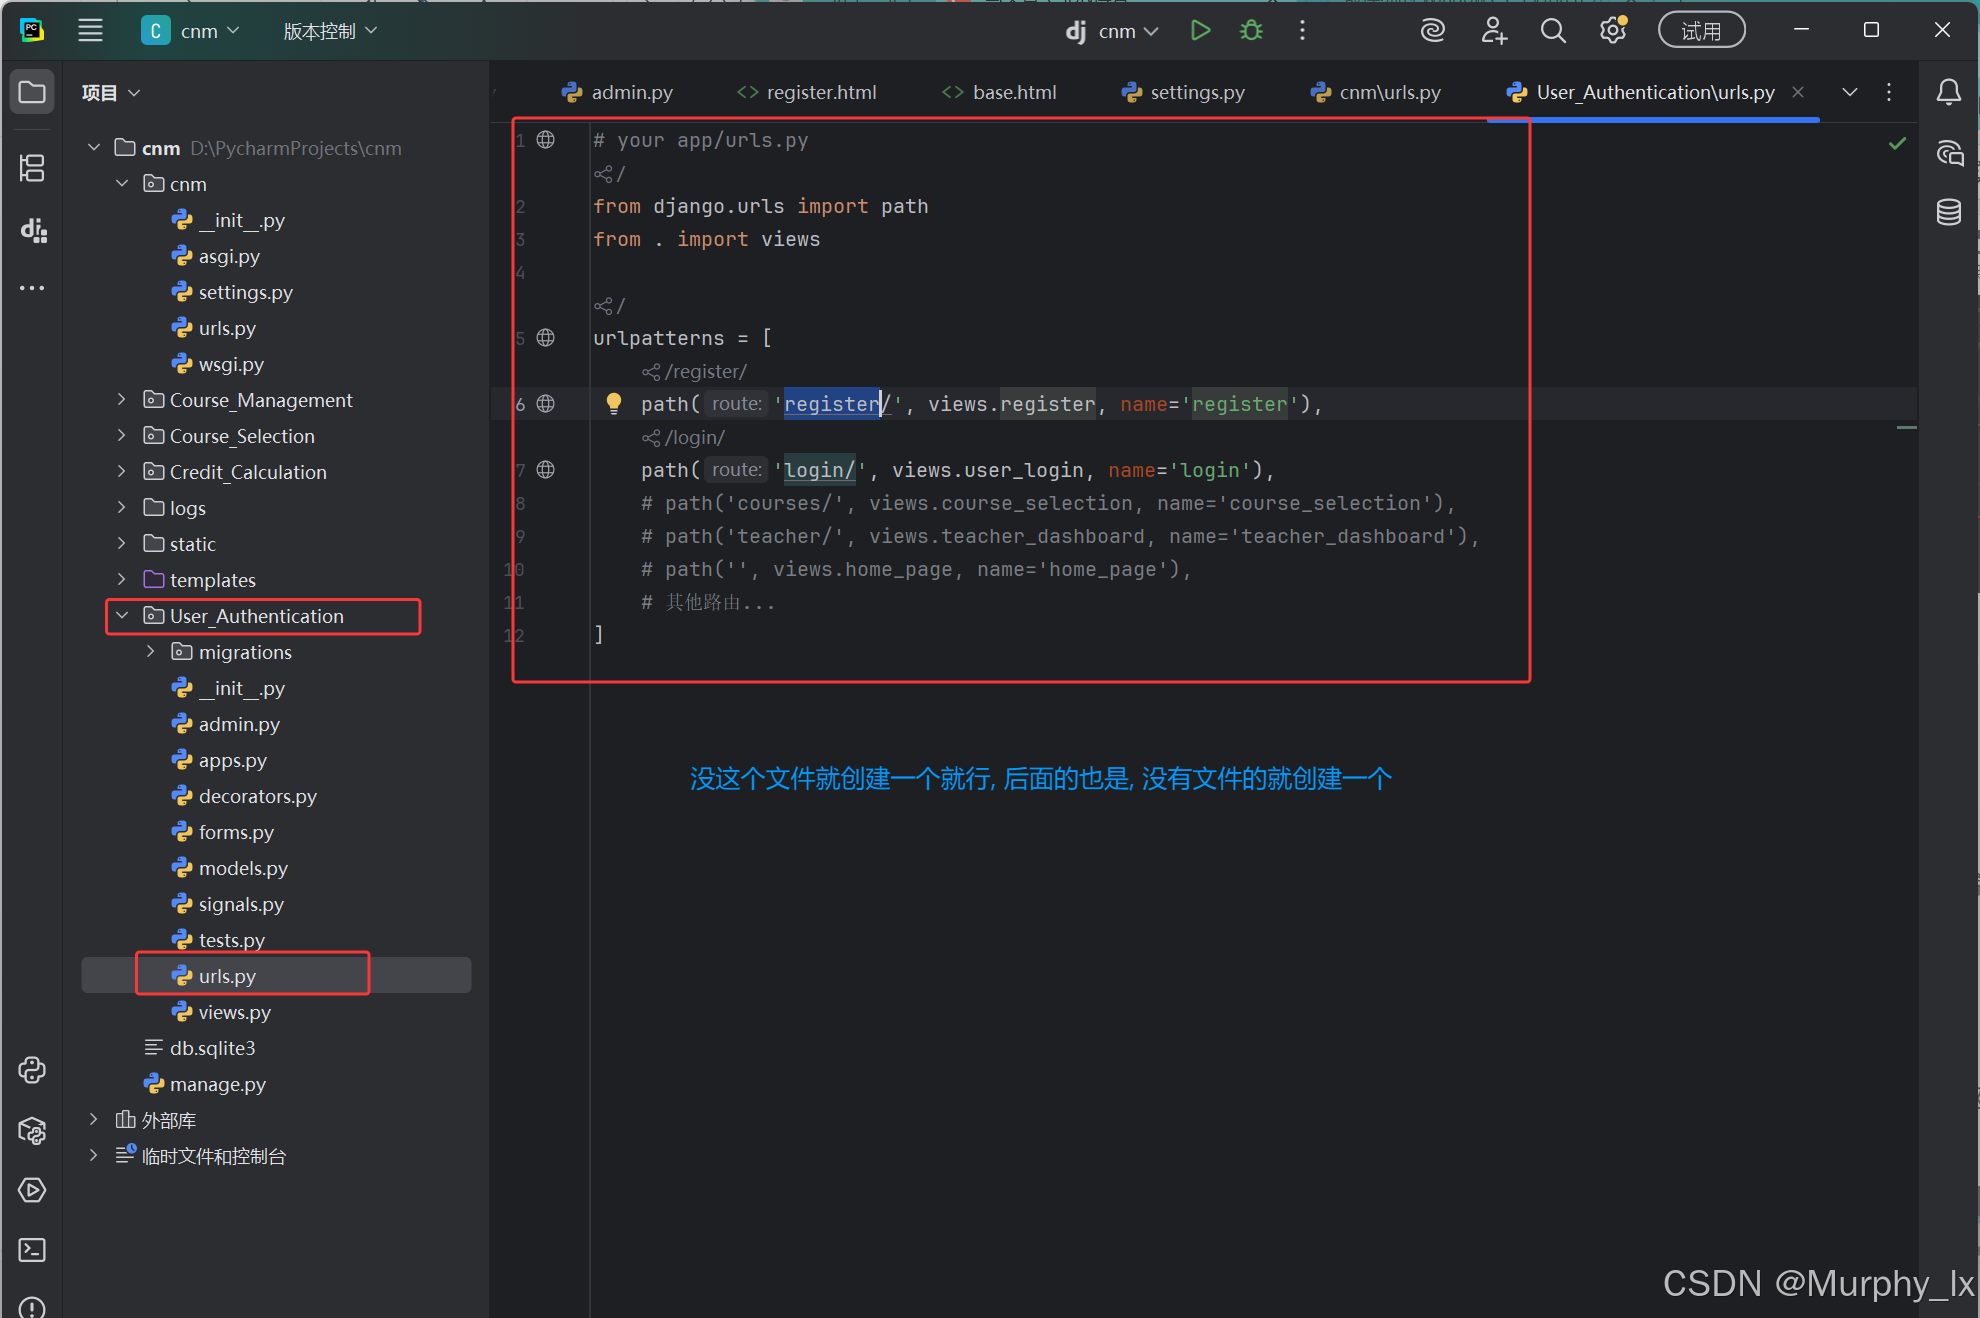
Task: Close the User_Authentication\urls.py tab
Action: (x=1798, y=92)
